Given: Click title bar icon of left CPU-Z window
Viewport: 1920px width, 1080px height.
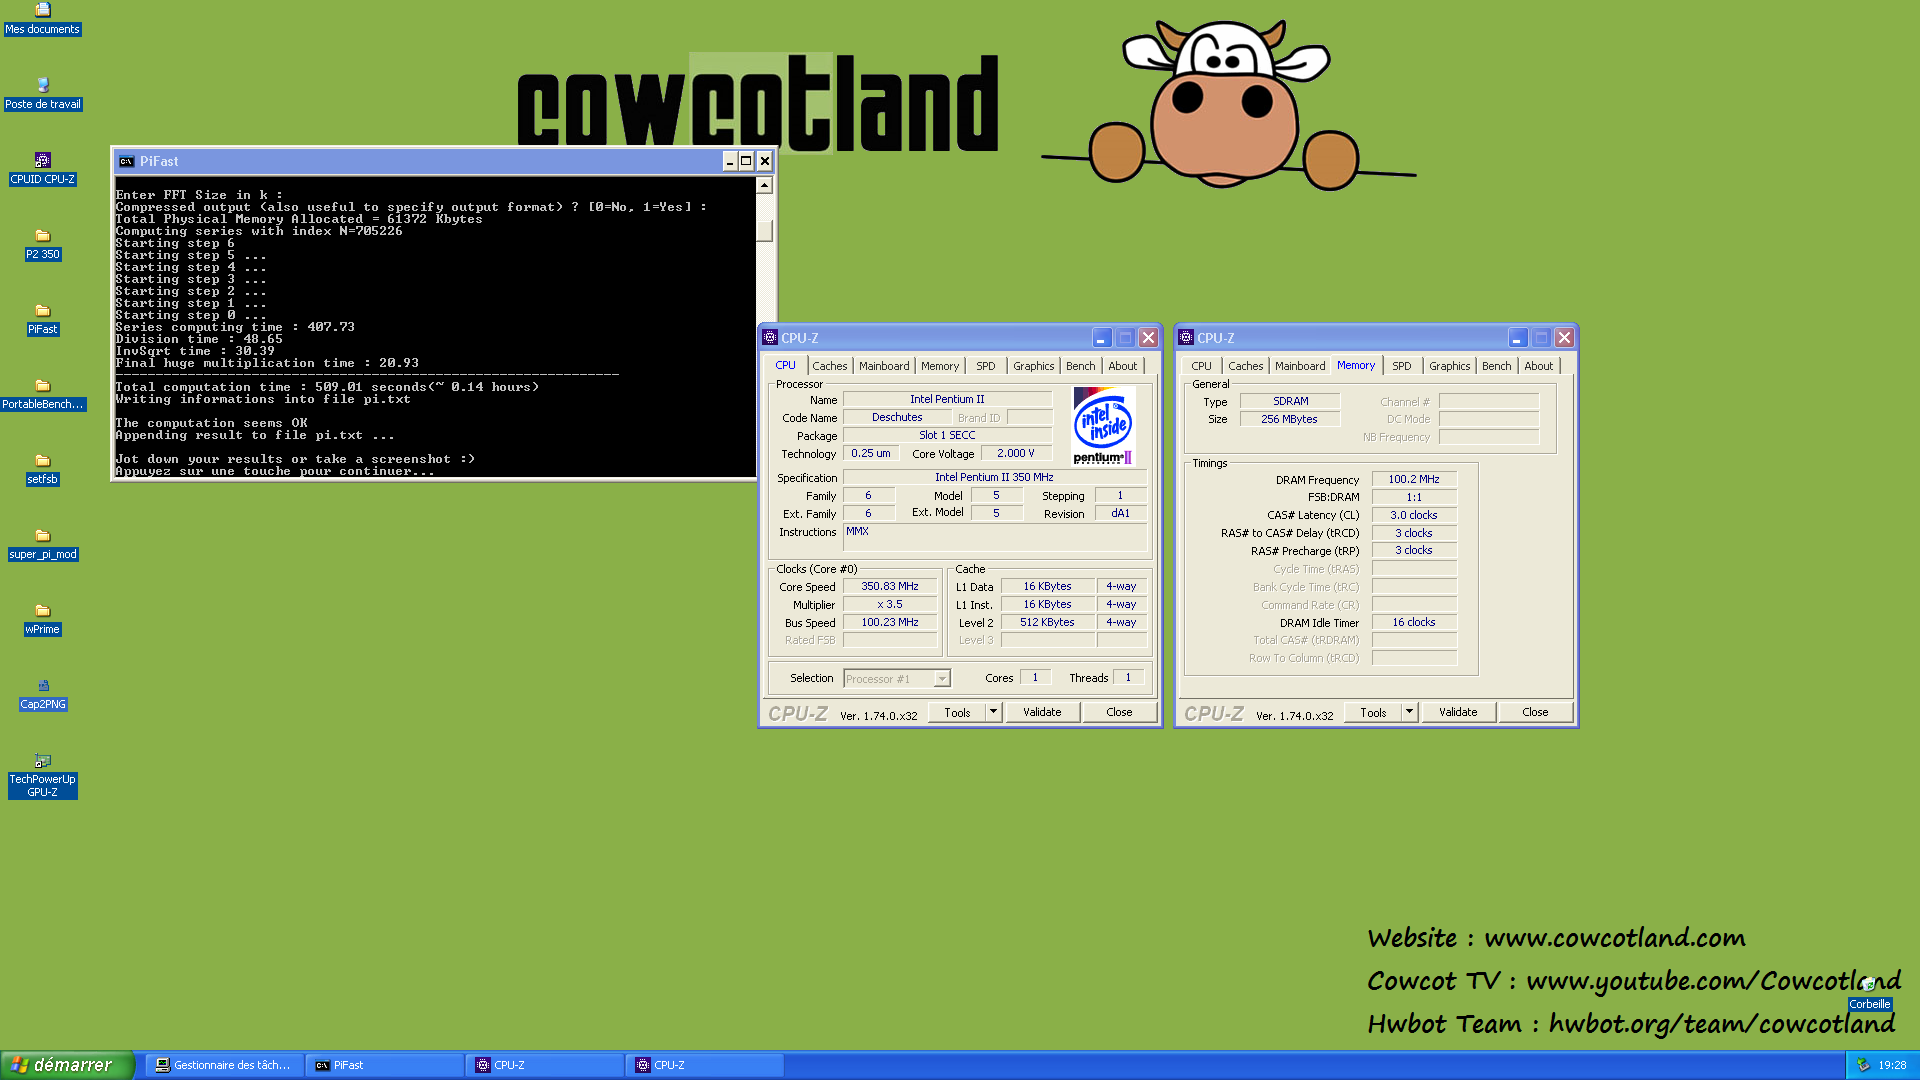Looking at the screenshot, I should 770,338.
